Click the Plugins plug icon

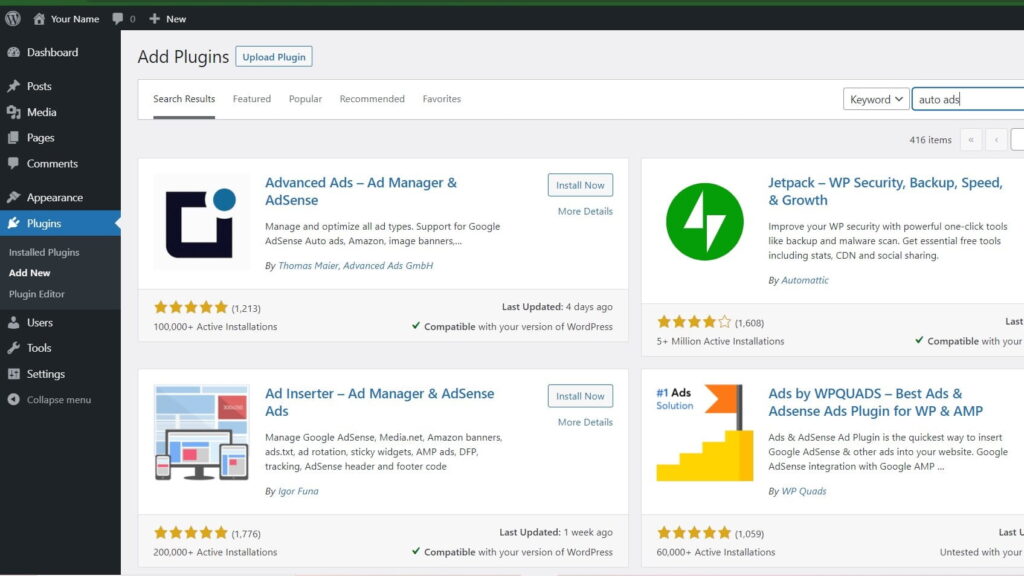14,223
